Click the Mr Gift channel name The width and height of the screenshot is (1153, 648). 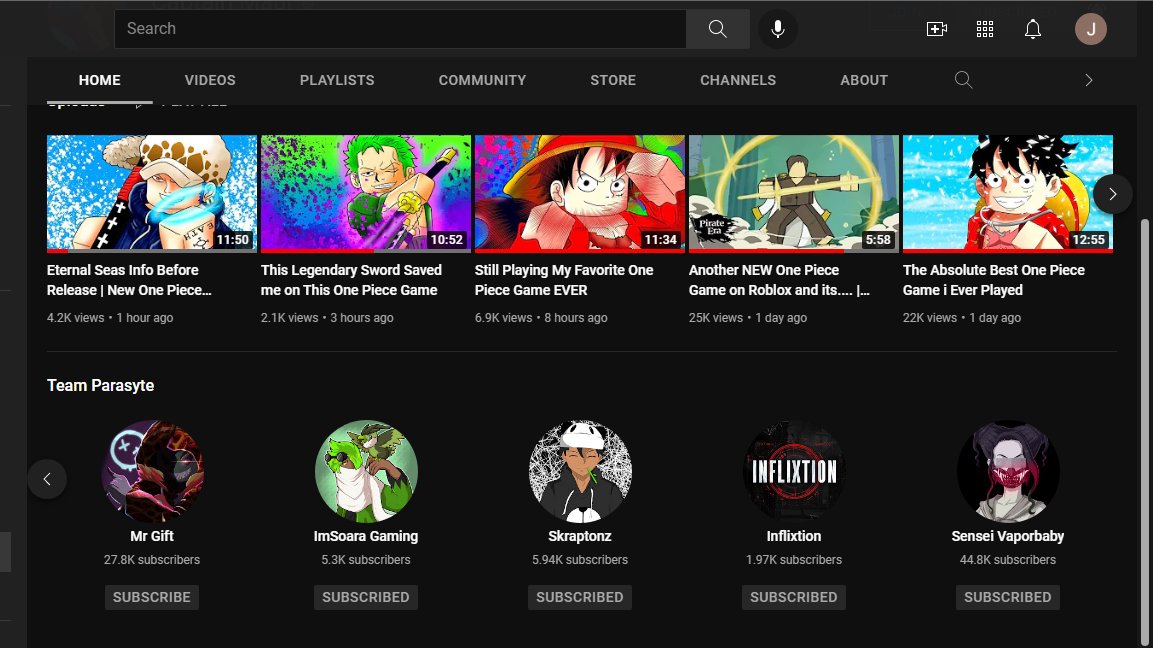tap(151, 536)
